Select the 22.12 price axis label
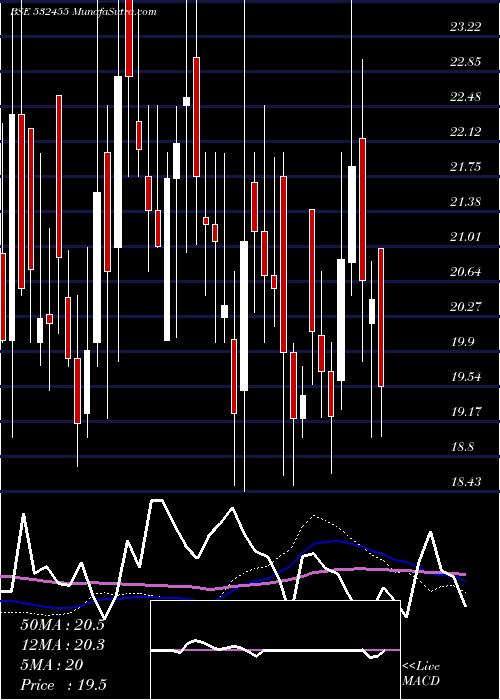This screenshot has height=700, width=500. [x=466, y=131]
